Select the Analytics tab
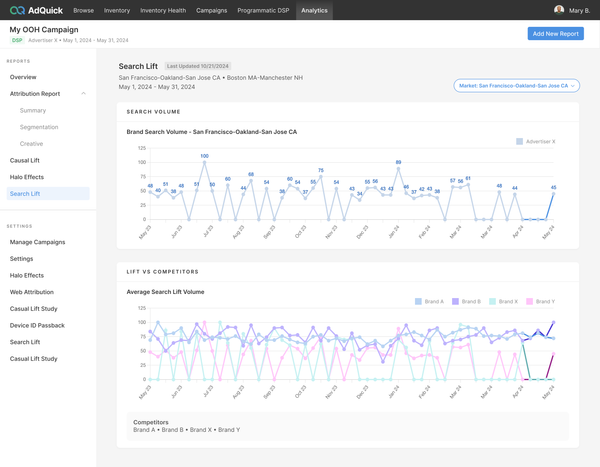 point(314,10)
